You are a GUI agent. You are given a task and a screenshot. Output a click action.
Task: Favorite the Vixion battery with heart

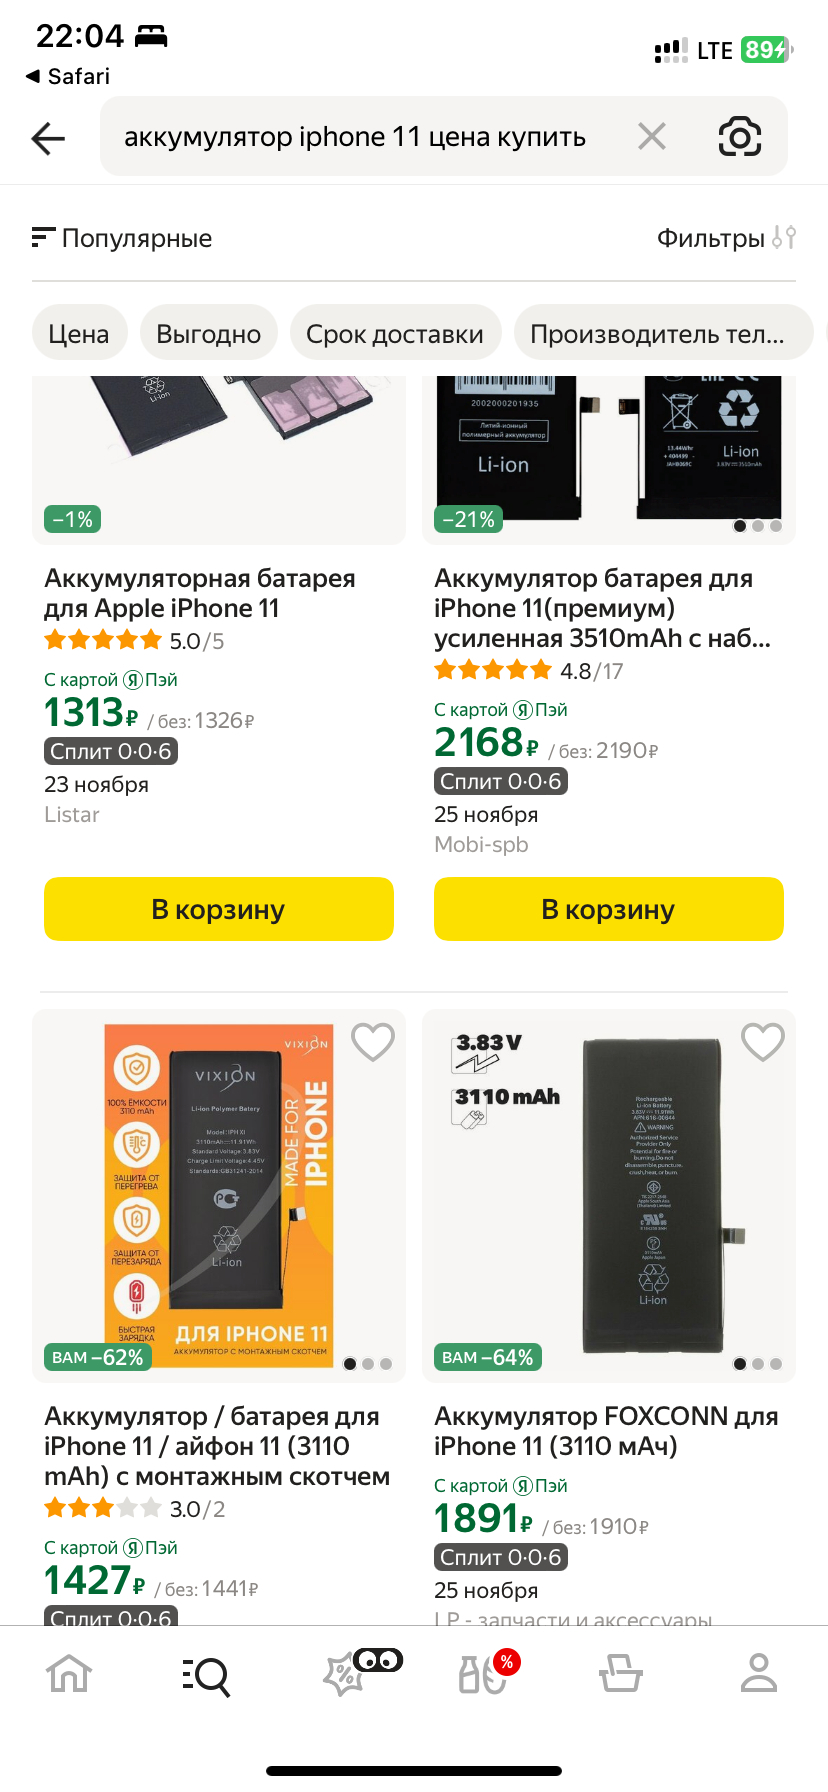coord(373,1042)
